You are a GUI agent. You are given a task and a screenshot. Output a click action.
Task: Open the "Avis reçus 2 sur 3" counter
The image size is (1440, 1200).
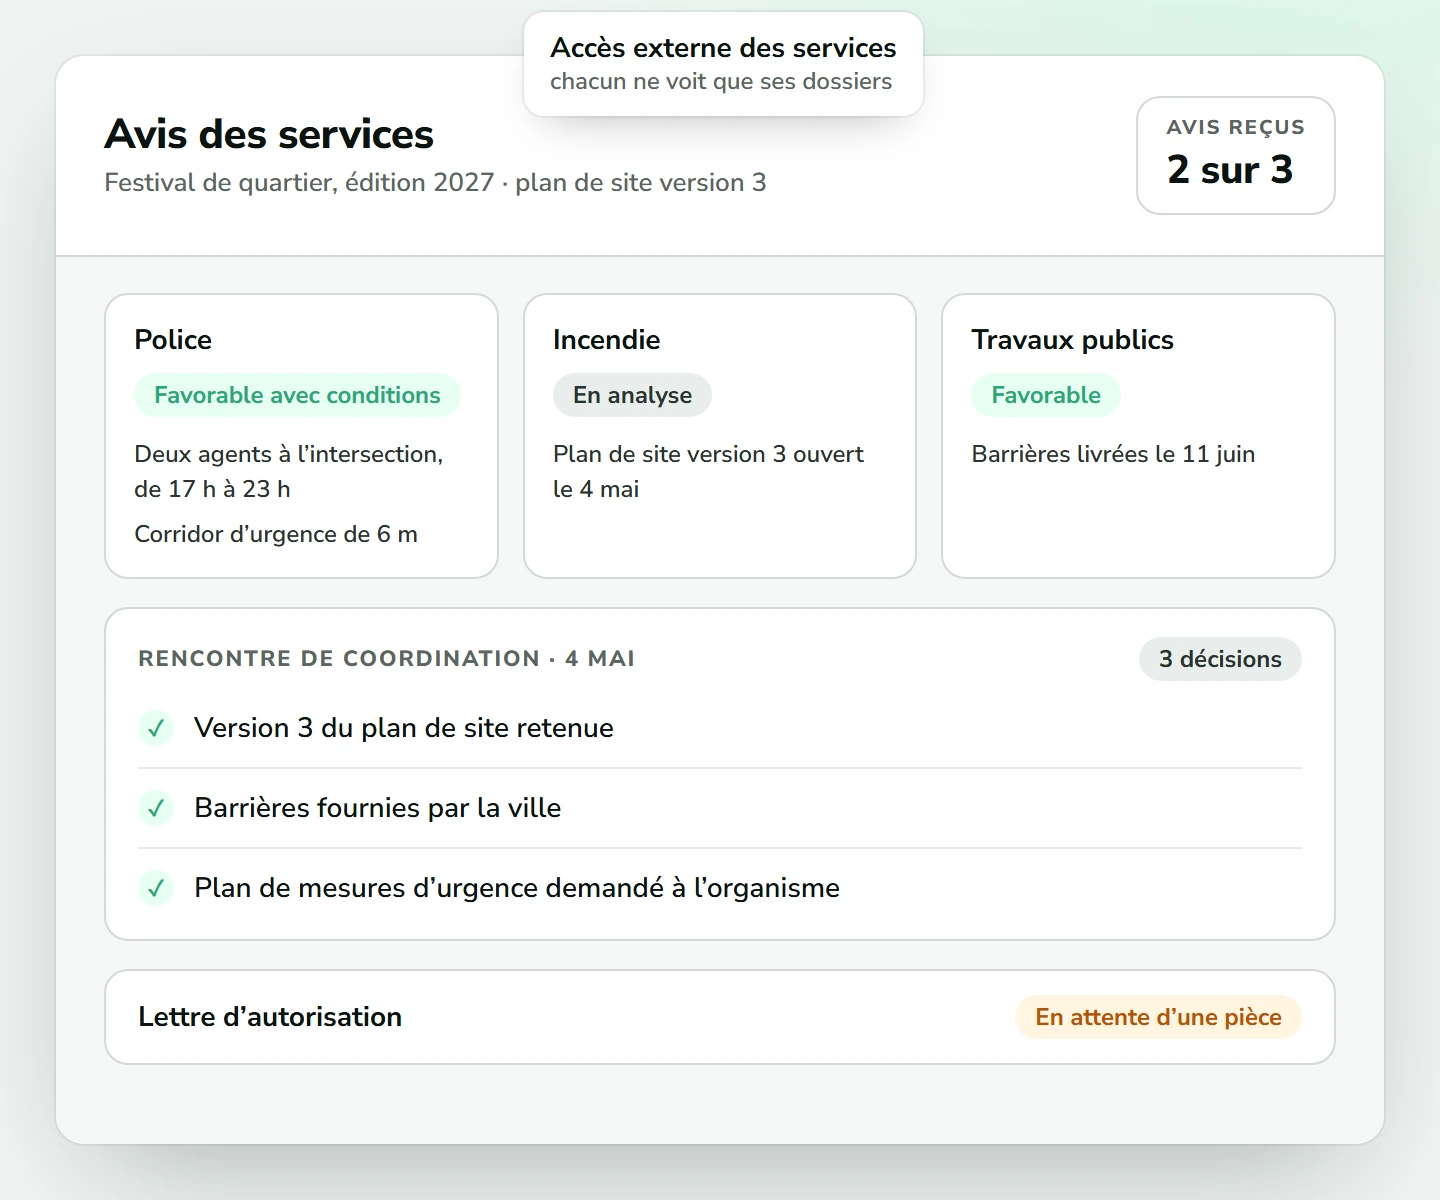click(x=1236, y=155)
